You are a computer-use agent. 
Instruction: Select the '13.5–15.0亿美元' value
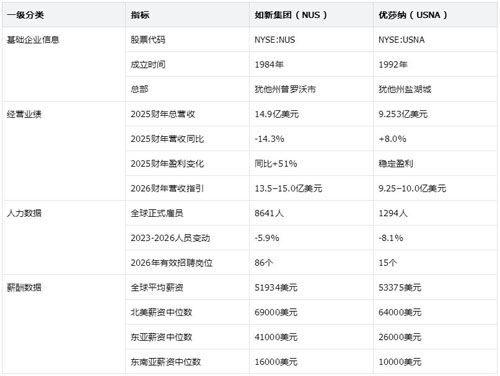(x=288, y=188)
